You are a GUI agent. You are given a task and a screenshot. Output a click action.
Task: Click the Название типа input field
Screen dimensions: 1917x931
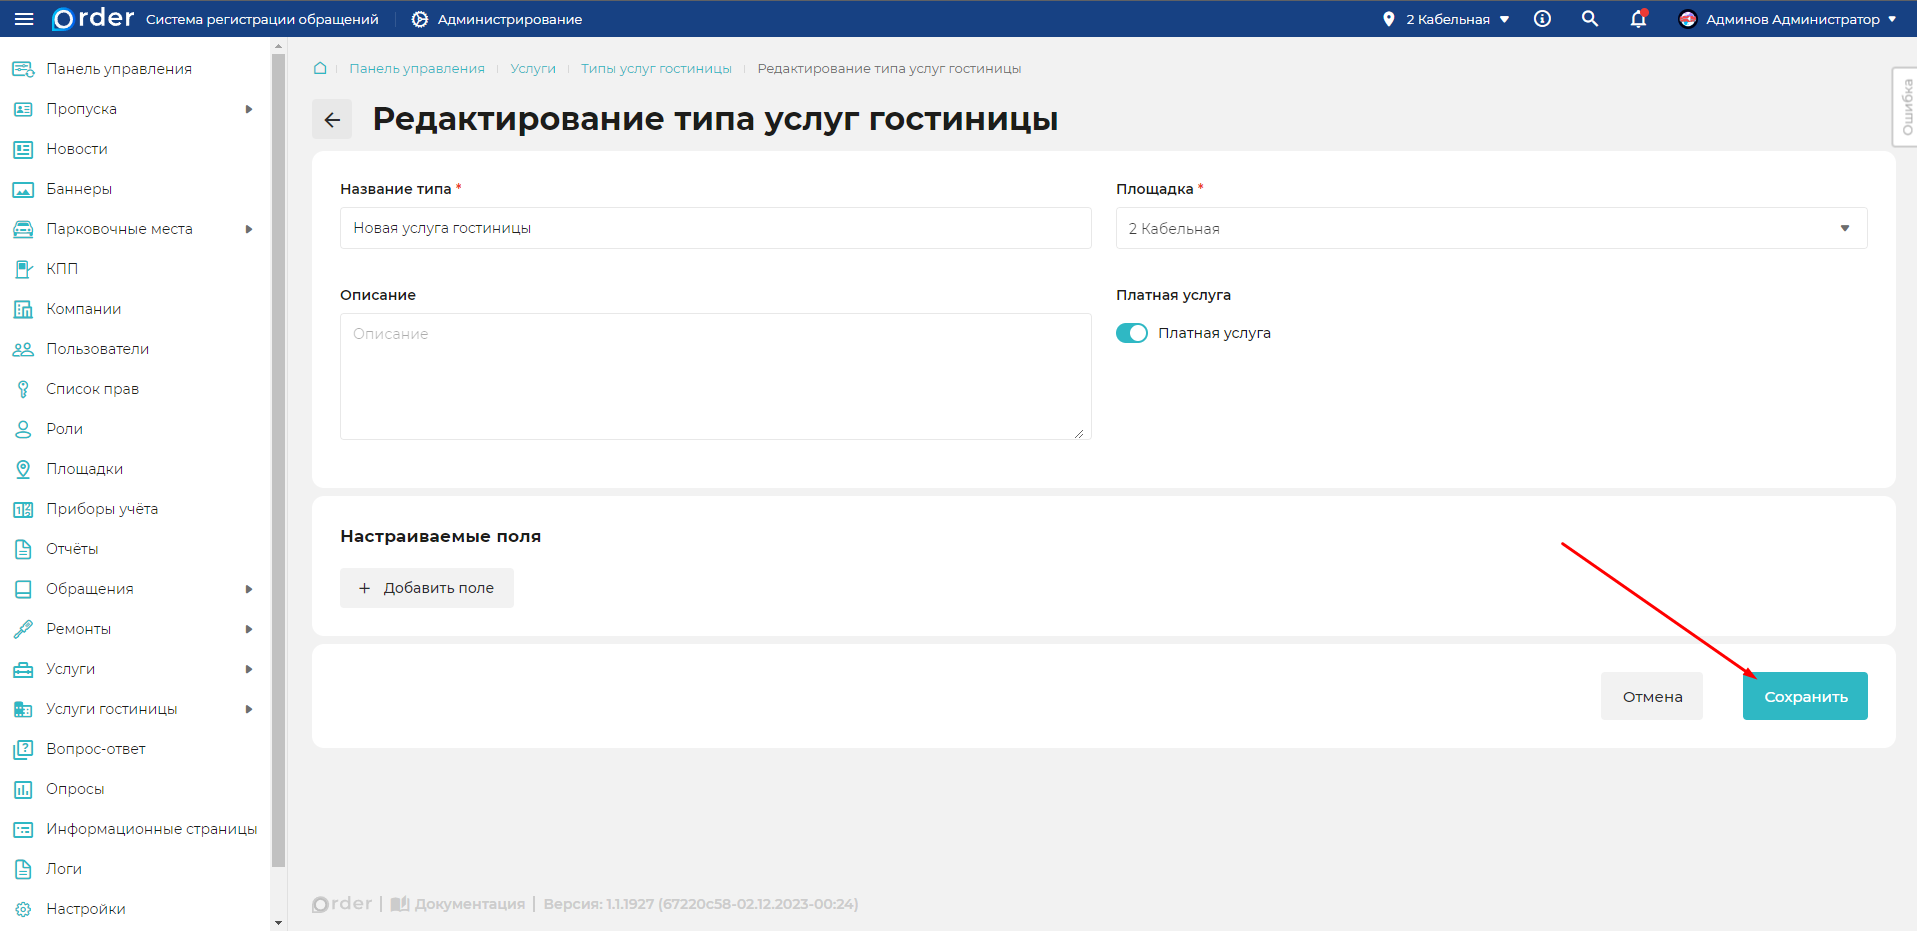[715, 228]
